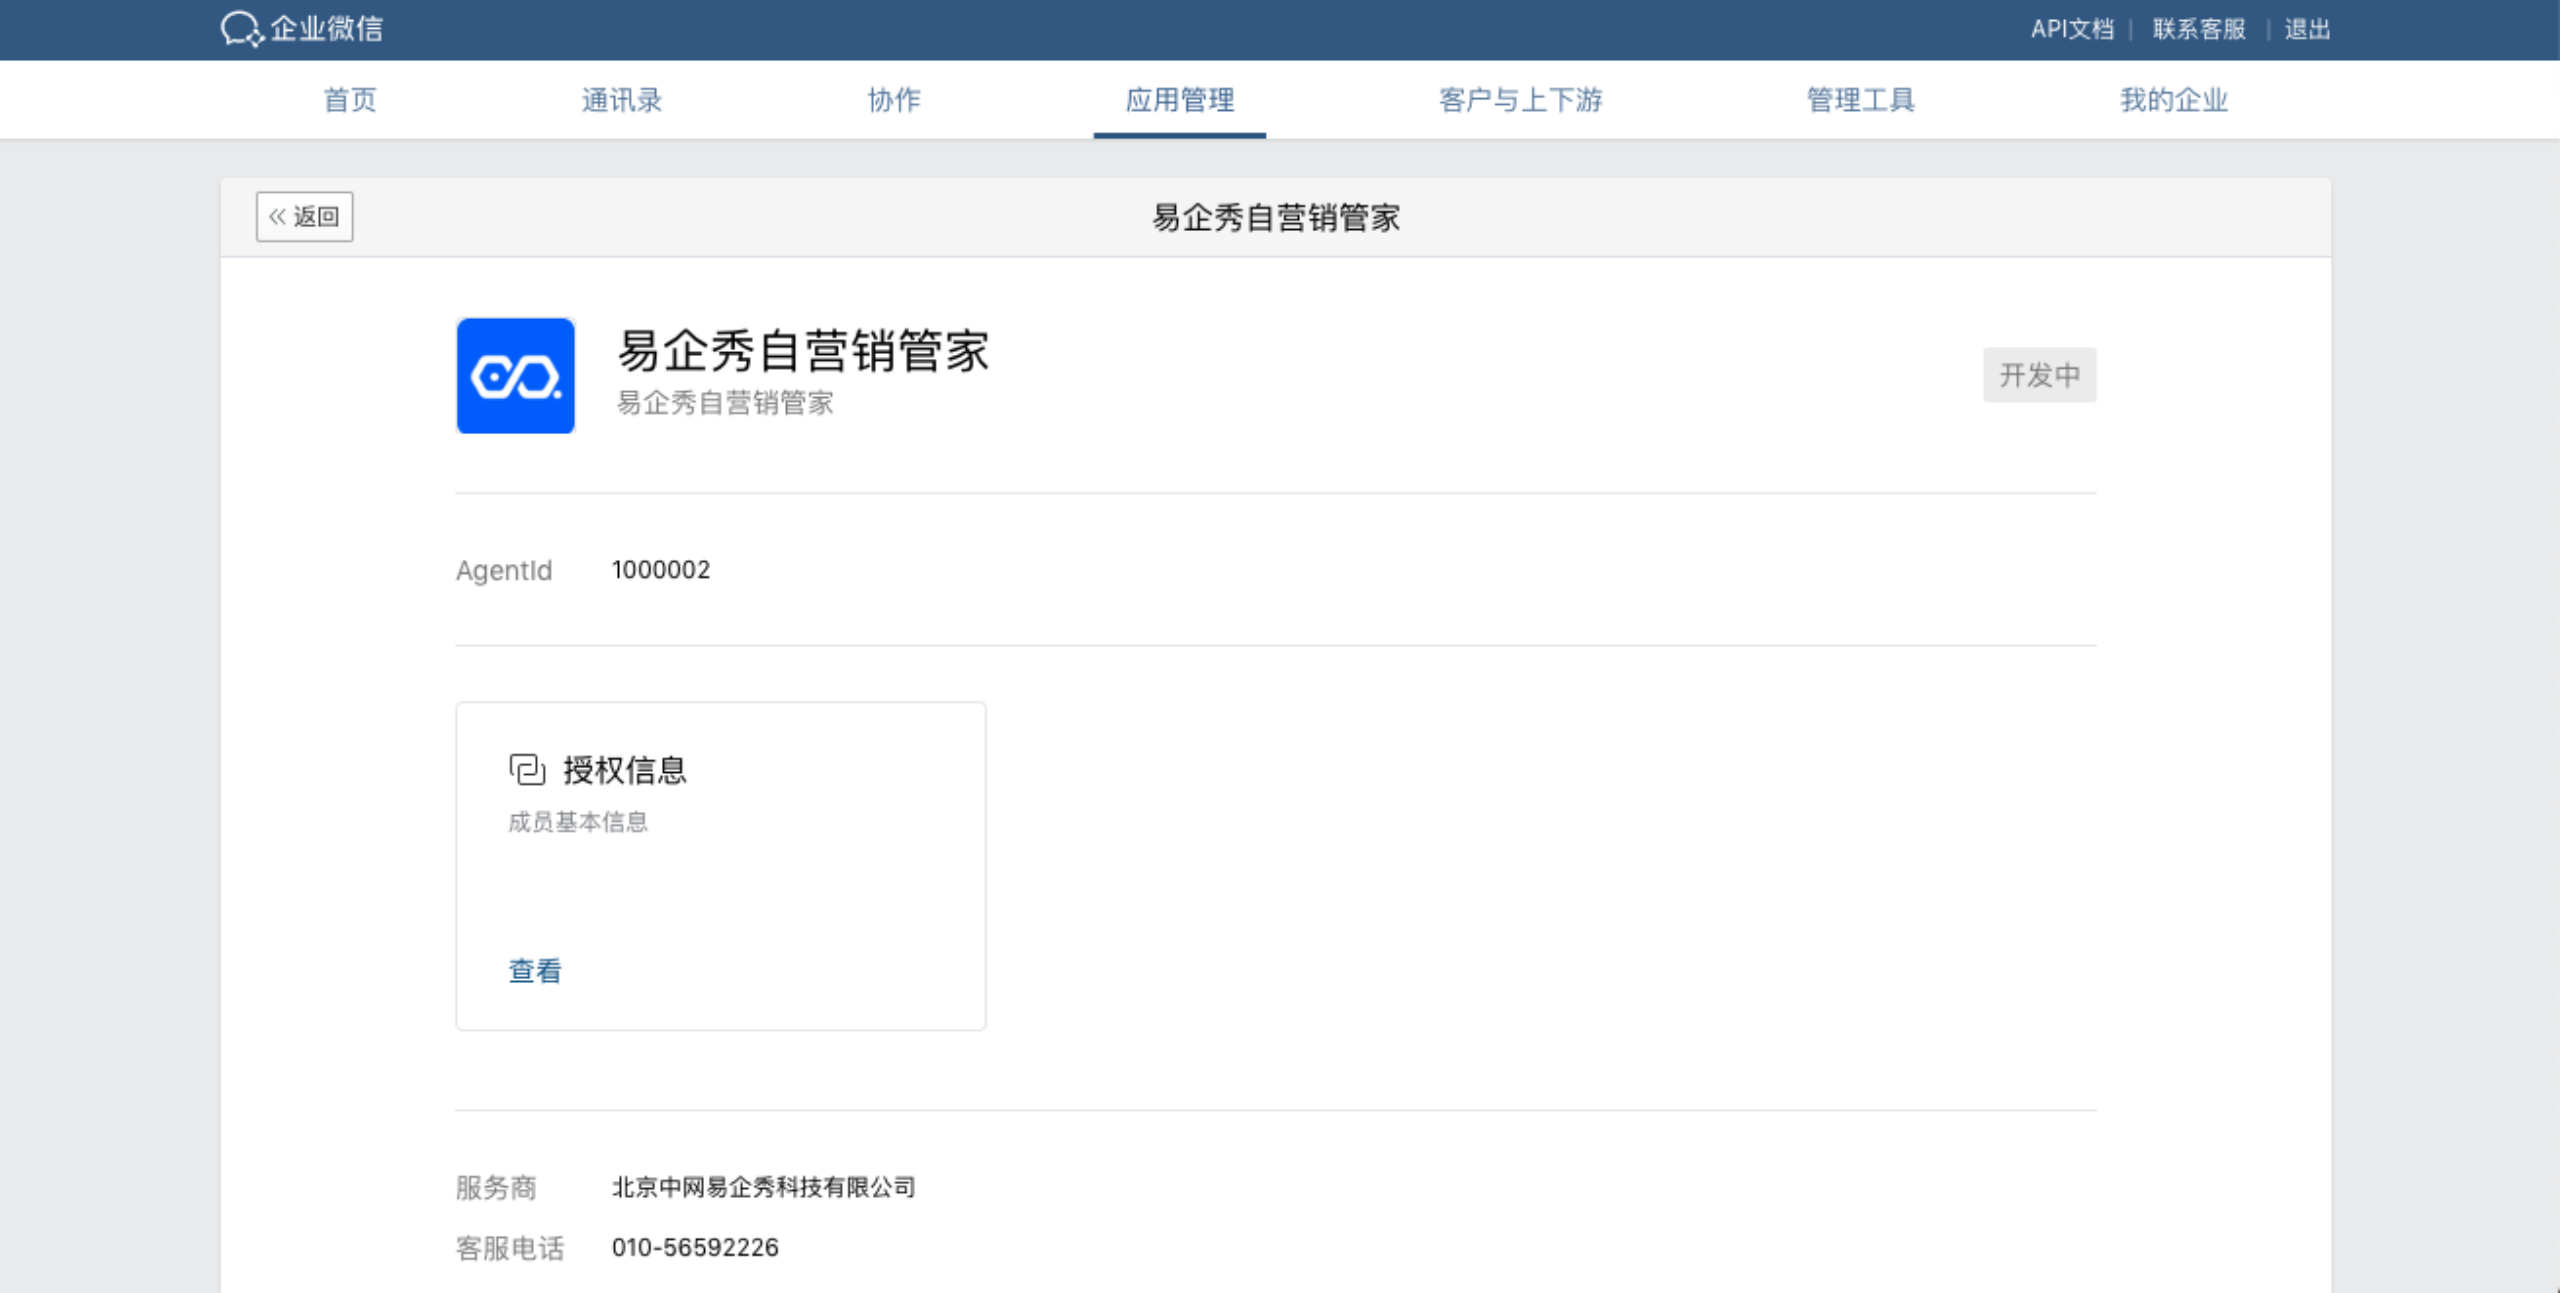
Task: Click the 开发中 status badge
Action: 2040,375
